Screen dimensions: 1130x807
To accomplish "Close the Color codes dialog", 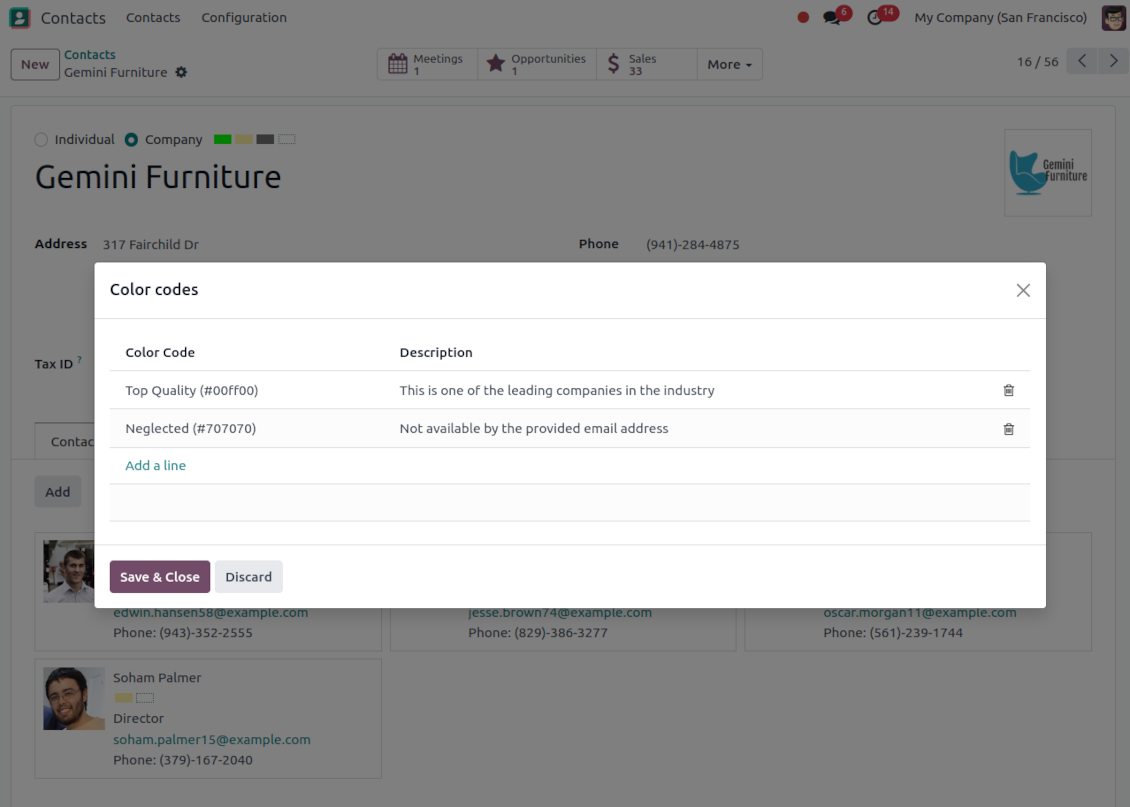I will tap(1022, 290).
